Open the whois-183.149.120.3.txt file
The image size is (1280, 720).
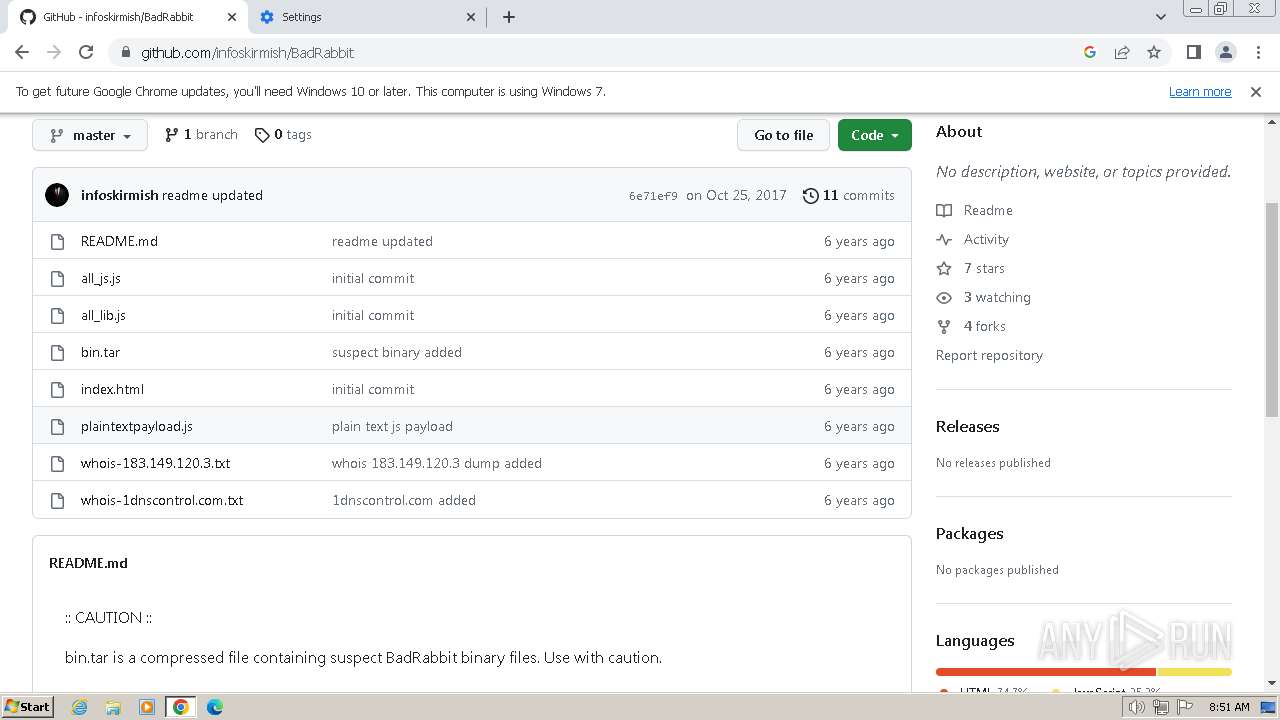pyautogui.click(x=155, y=463)
